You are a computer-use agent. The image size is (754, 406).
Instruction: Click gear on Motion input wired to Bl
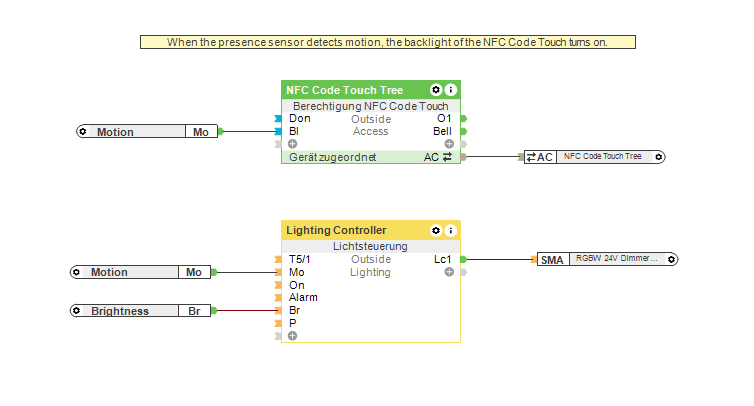[84, 132]
